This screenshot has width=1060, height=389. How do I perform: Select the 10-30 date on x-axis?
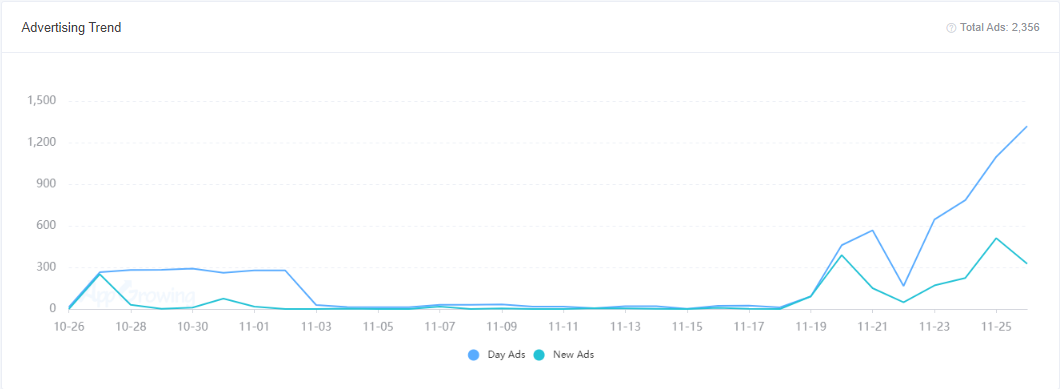(x=193, y=327)
